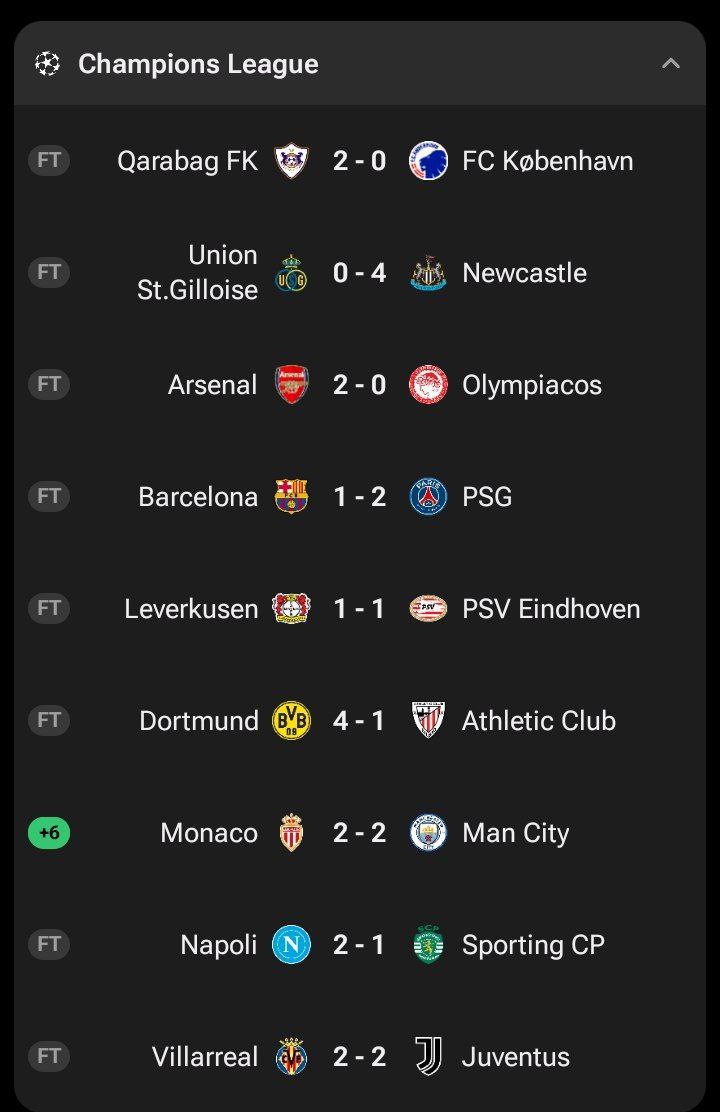
Task: Click the Juventus club crest
Action: tap(428, 1057)
